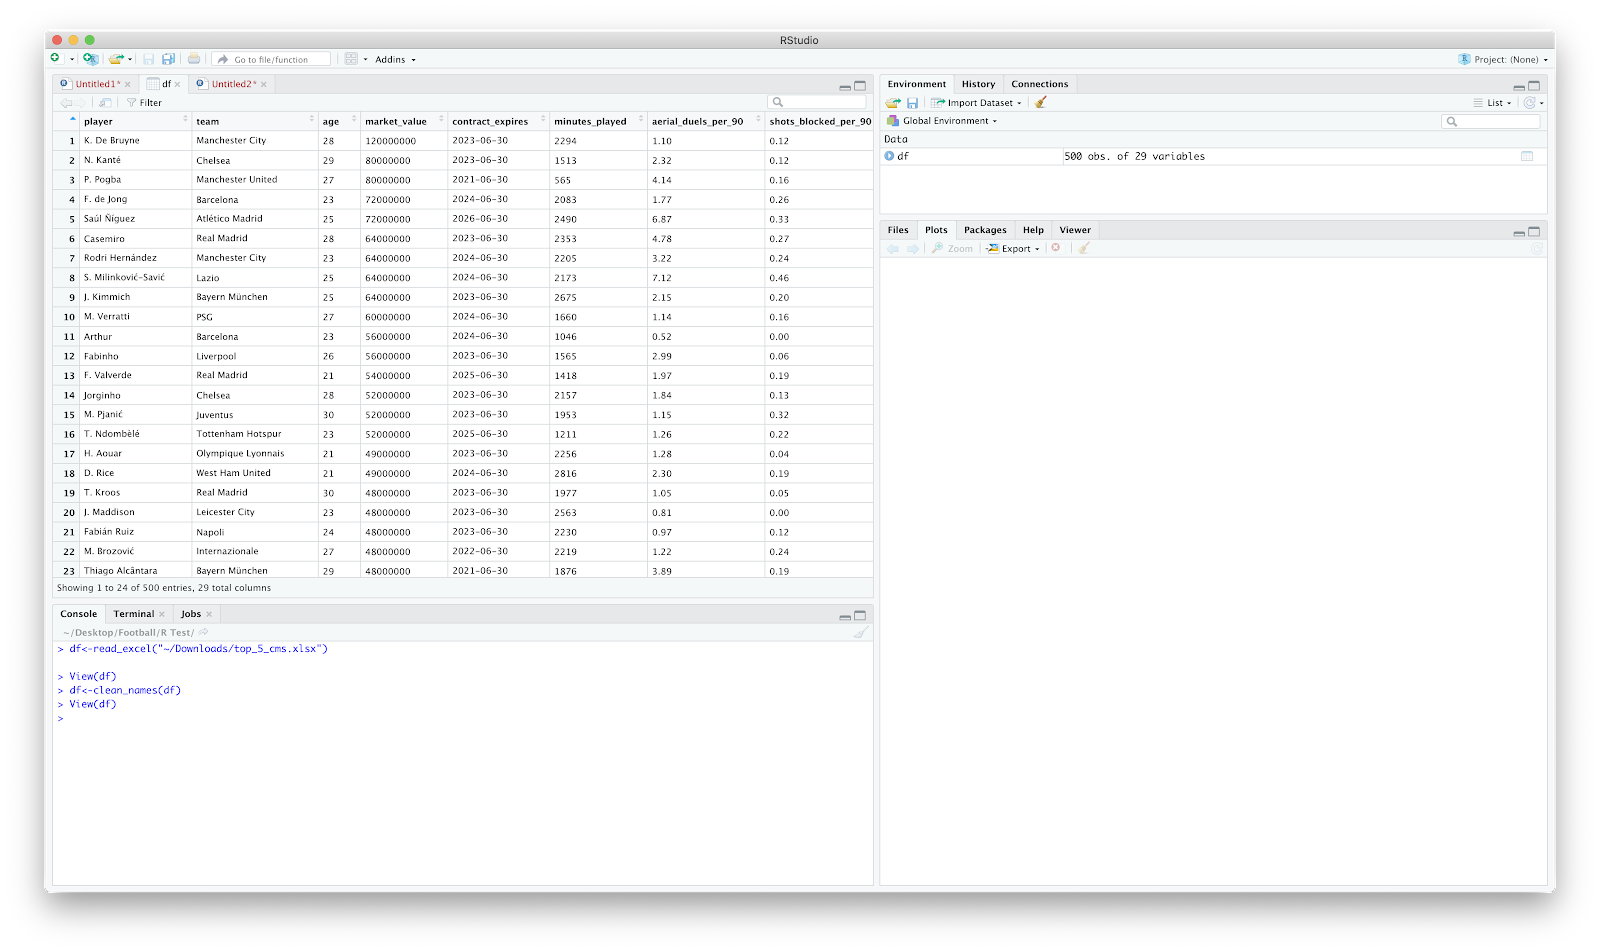Sort by the minutes_played column header

598,121
